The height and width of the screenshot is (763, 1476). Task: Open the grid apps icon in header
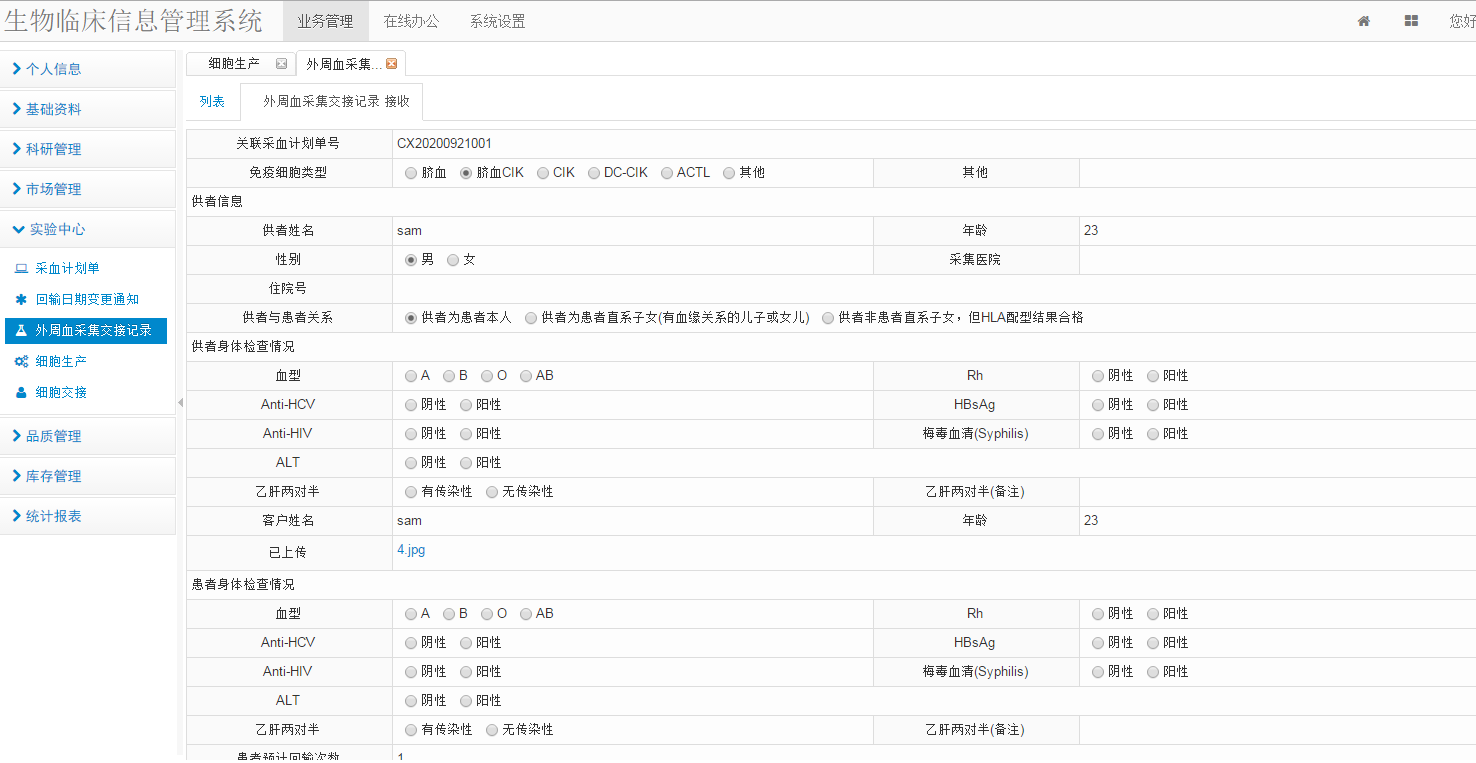1411,21
